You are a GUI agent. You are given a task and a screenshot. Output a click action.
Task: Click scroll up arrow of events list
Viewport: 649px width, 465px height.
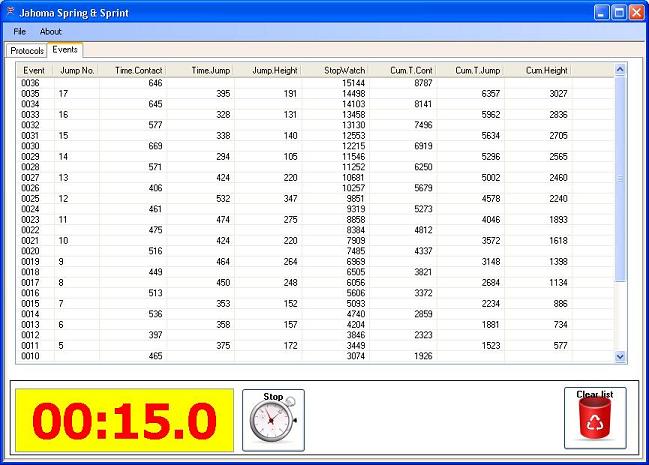620,70
